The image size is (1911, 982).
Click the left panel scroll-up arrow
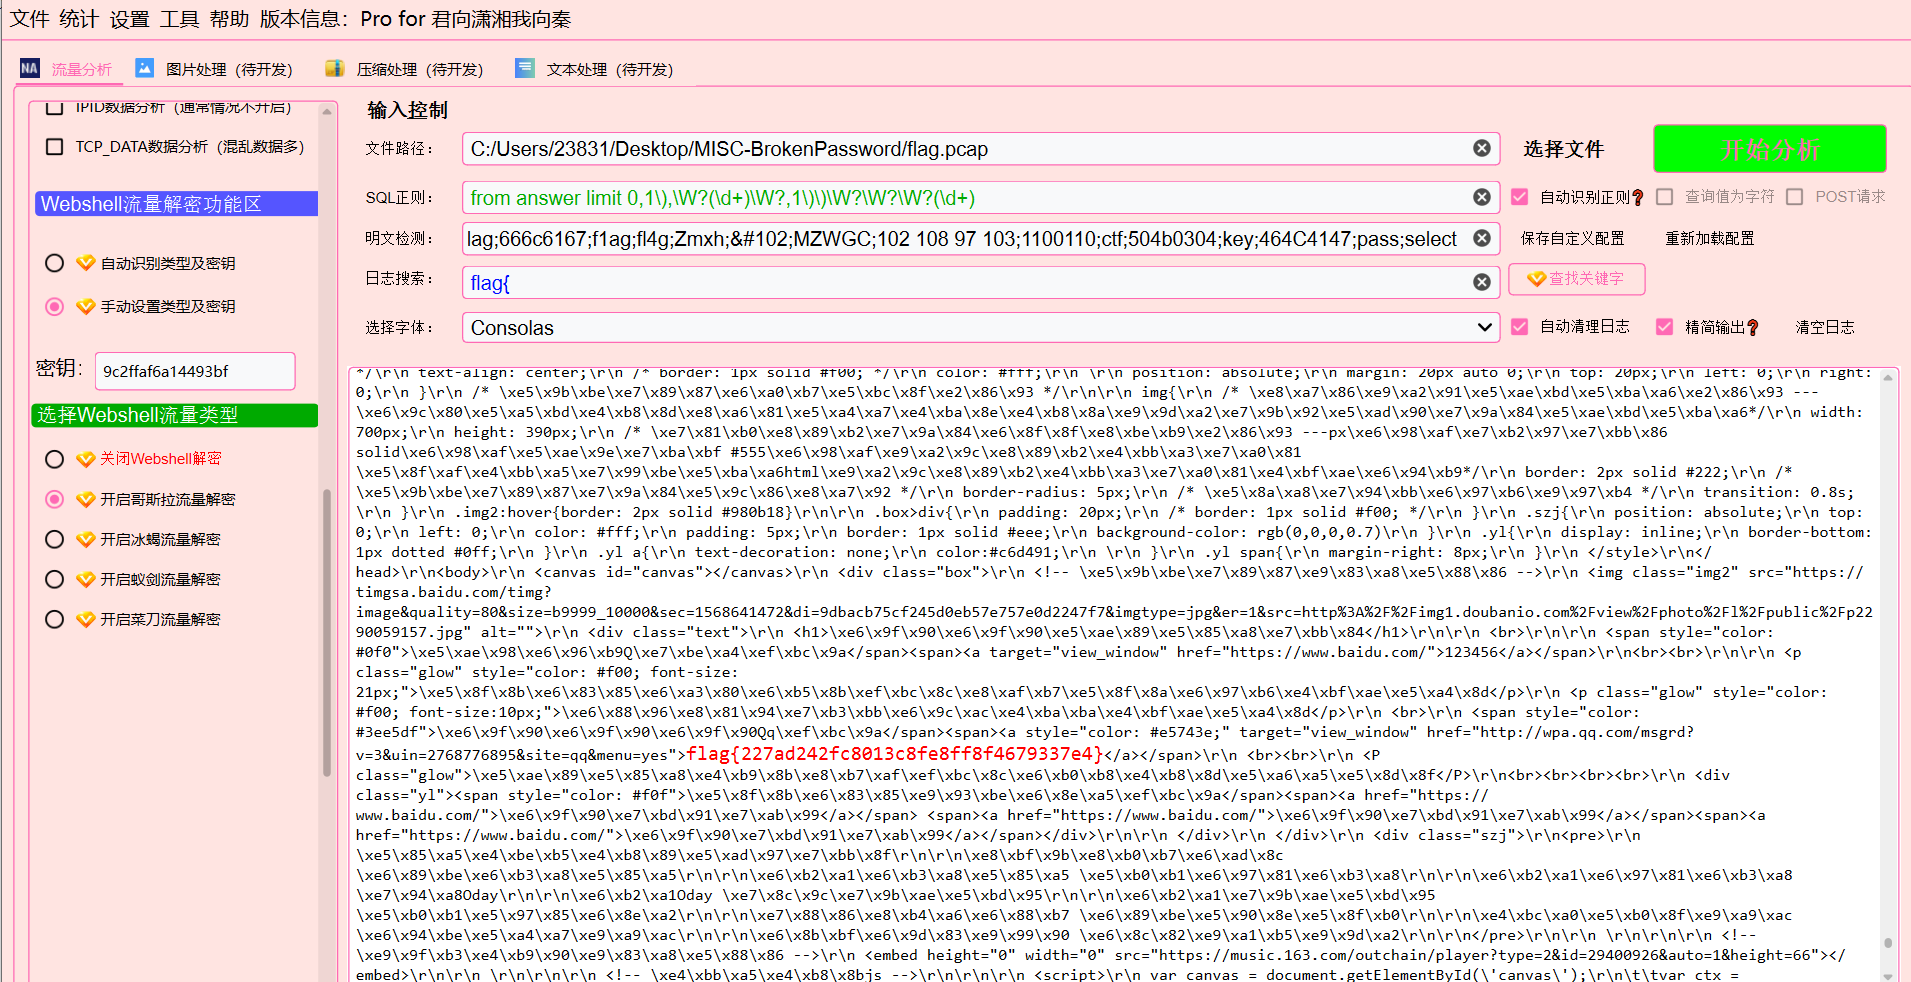tap(327, 112)
